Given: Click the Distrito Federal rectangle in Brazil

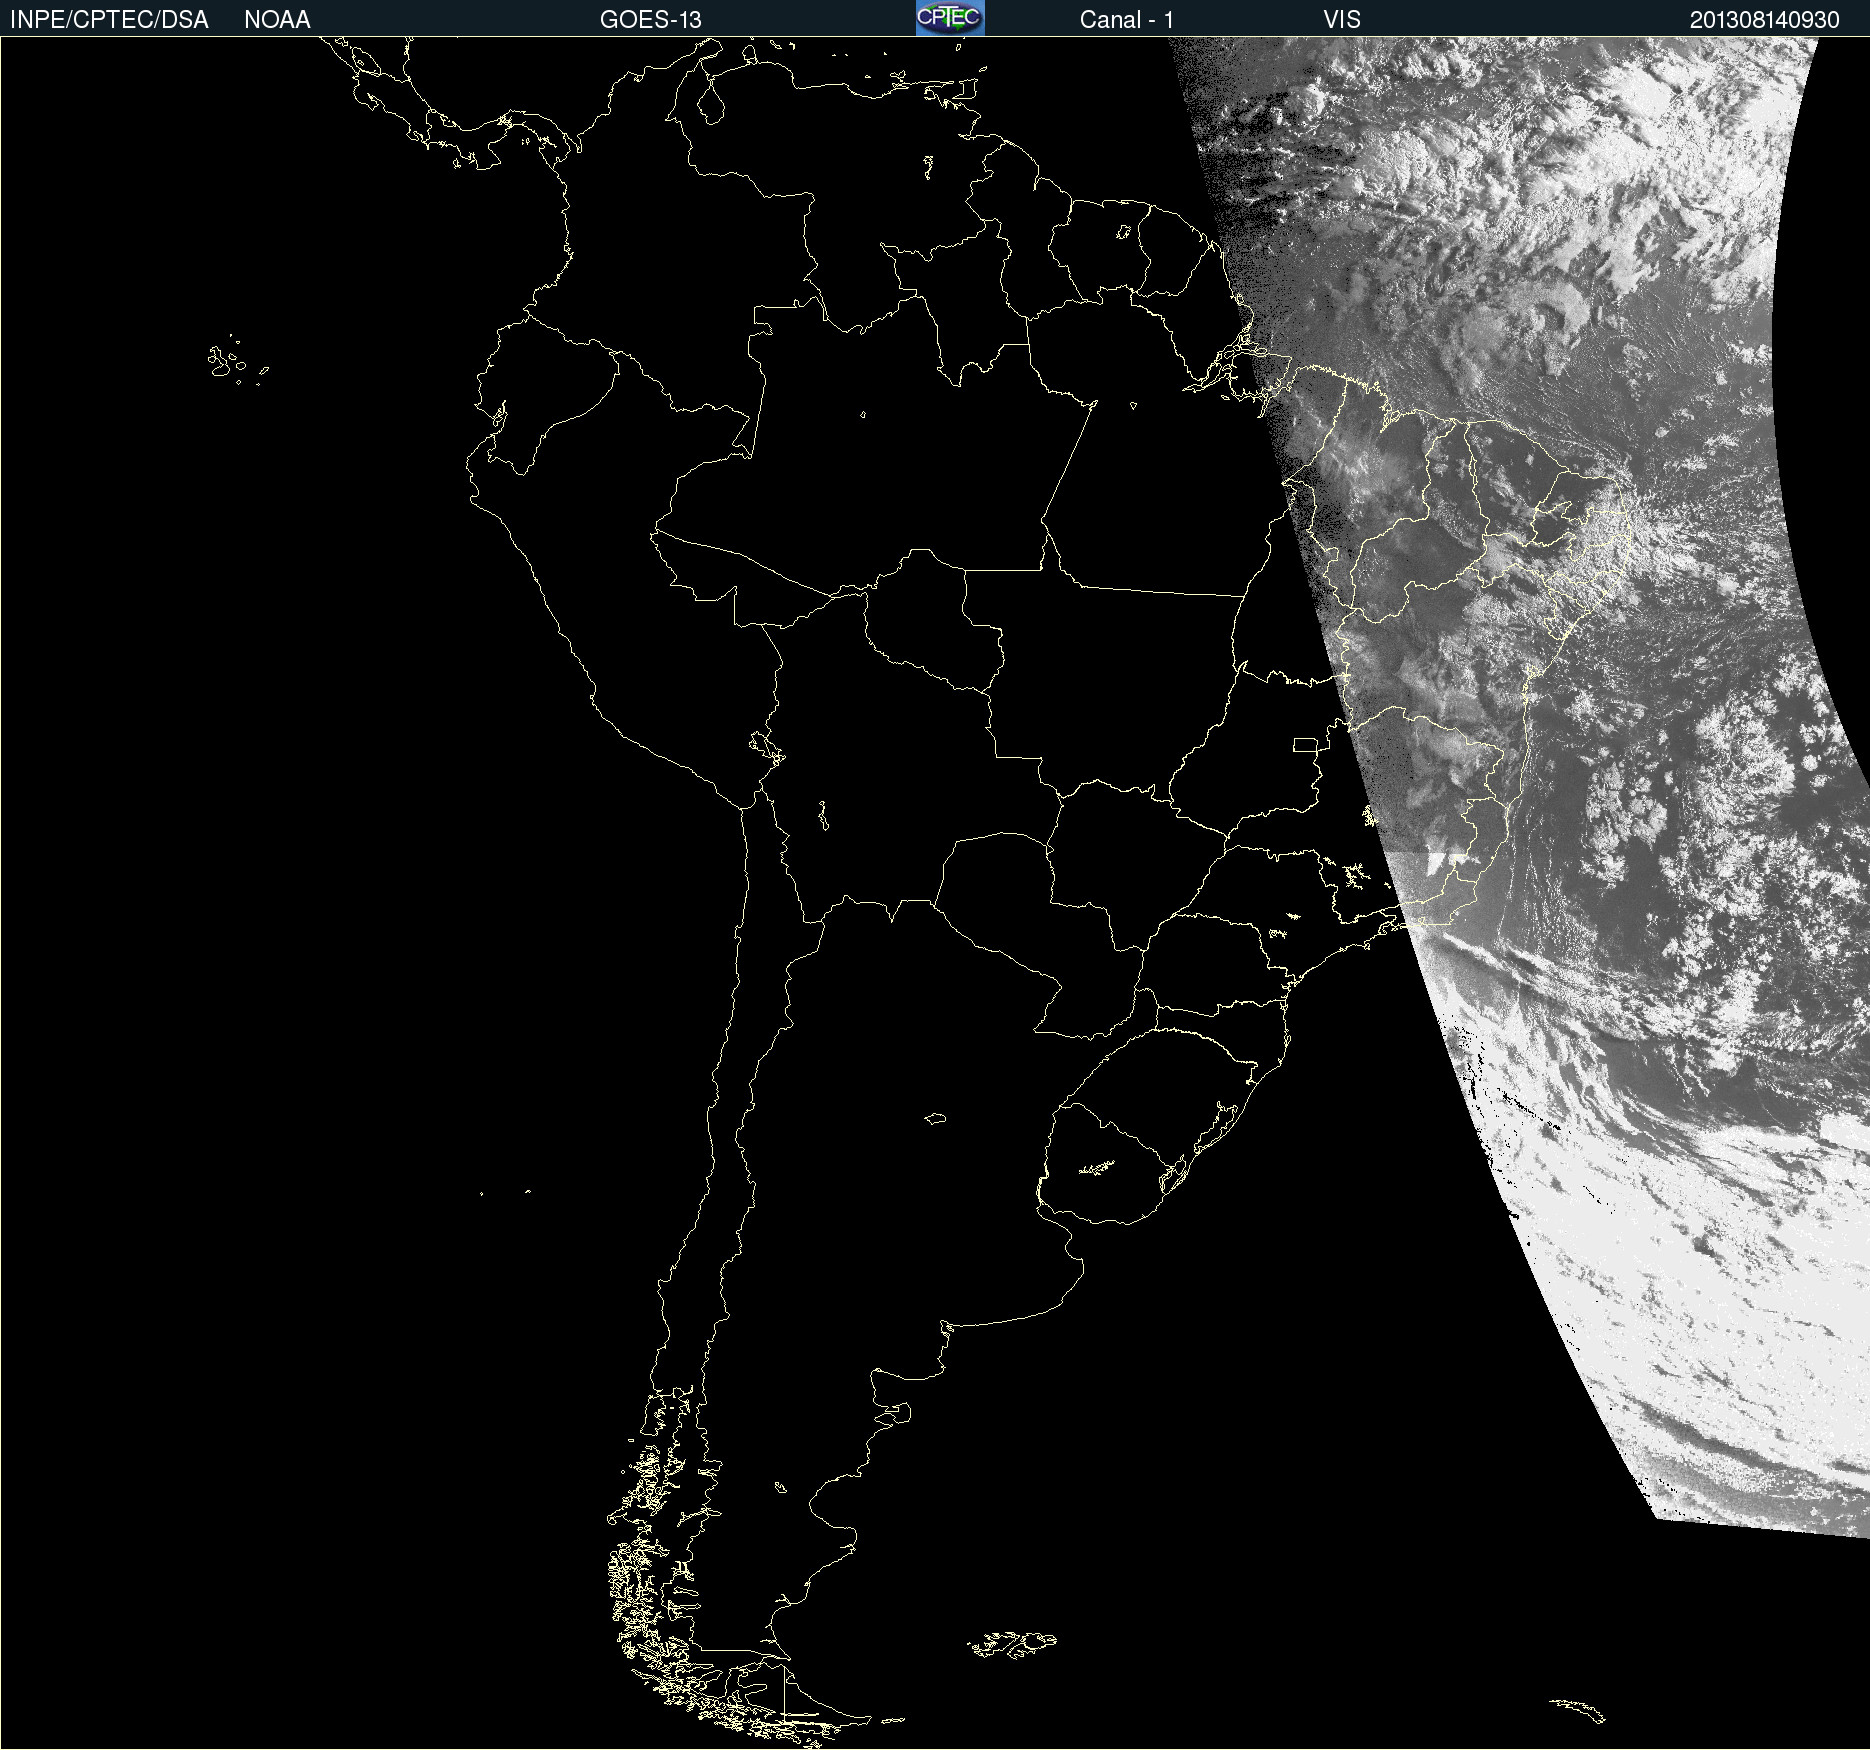Looking at the screenshot, I should [x=1305, y=745].
